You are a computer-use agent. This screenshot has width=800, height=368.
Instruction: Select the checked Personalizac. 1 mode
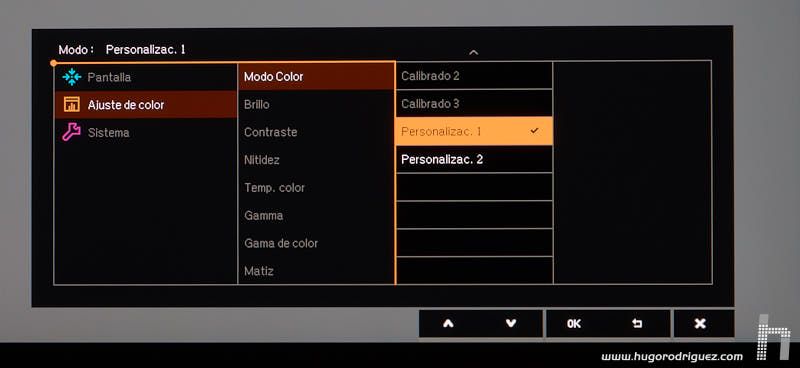coord(474,131)
